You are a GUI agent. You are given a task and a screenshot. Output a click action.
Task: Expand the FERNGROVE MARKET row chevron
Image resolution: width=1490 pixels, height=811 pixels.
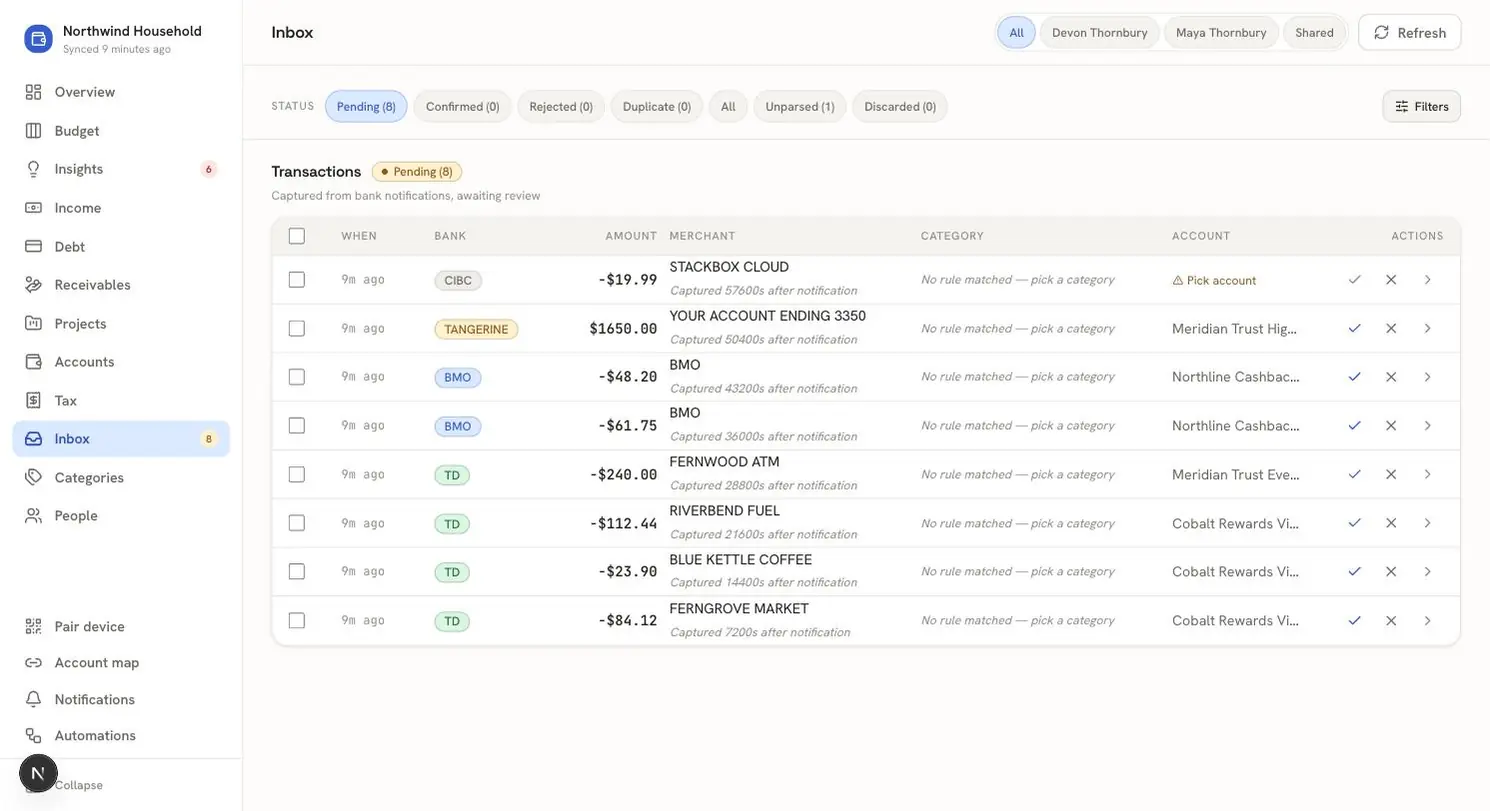1427,620
